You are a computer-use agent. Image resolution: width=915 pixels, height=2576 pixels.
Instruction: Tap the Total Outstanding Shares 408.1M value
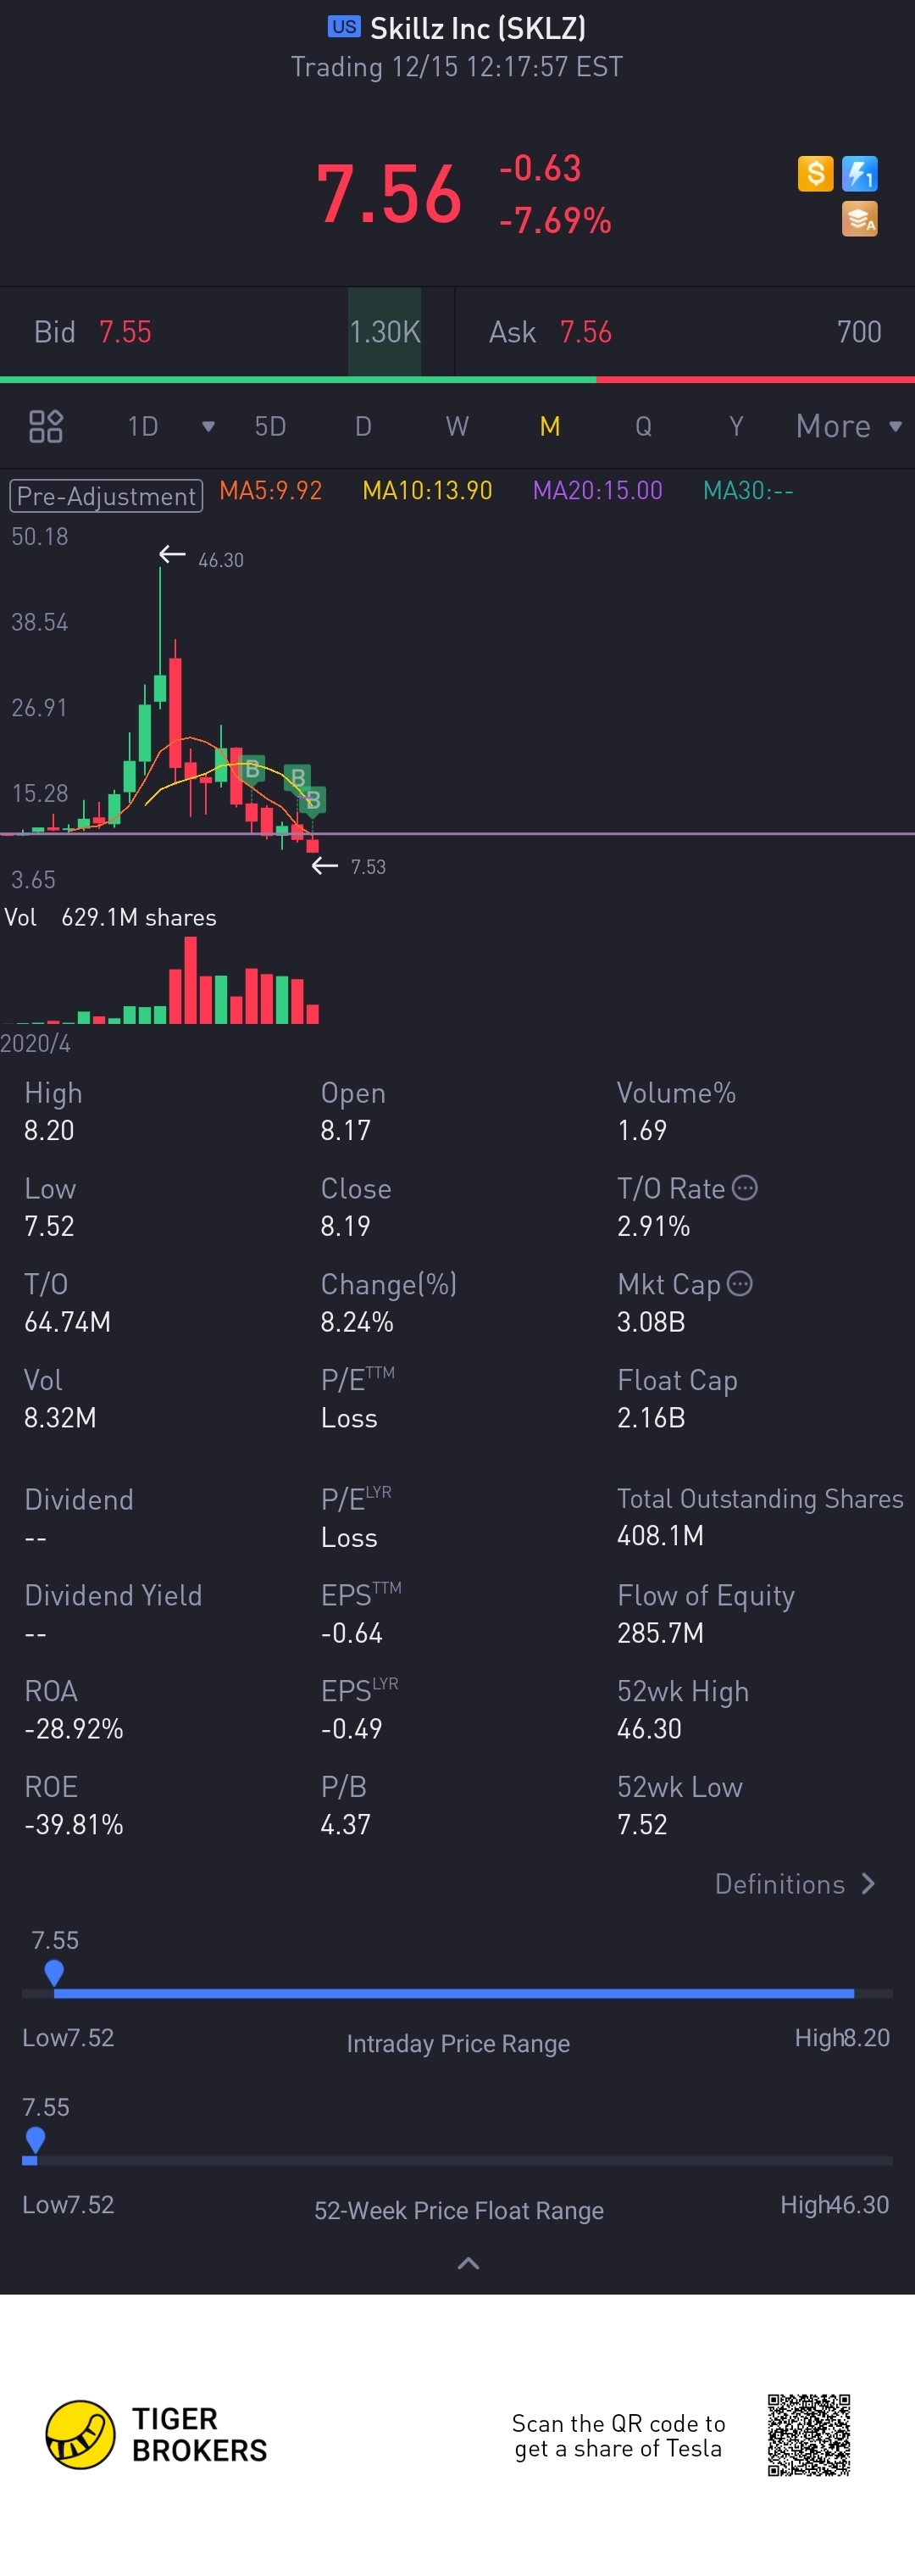point(660,1535)
